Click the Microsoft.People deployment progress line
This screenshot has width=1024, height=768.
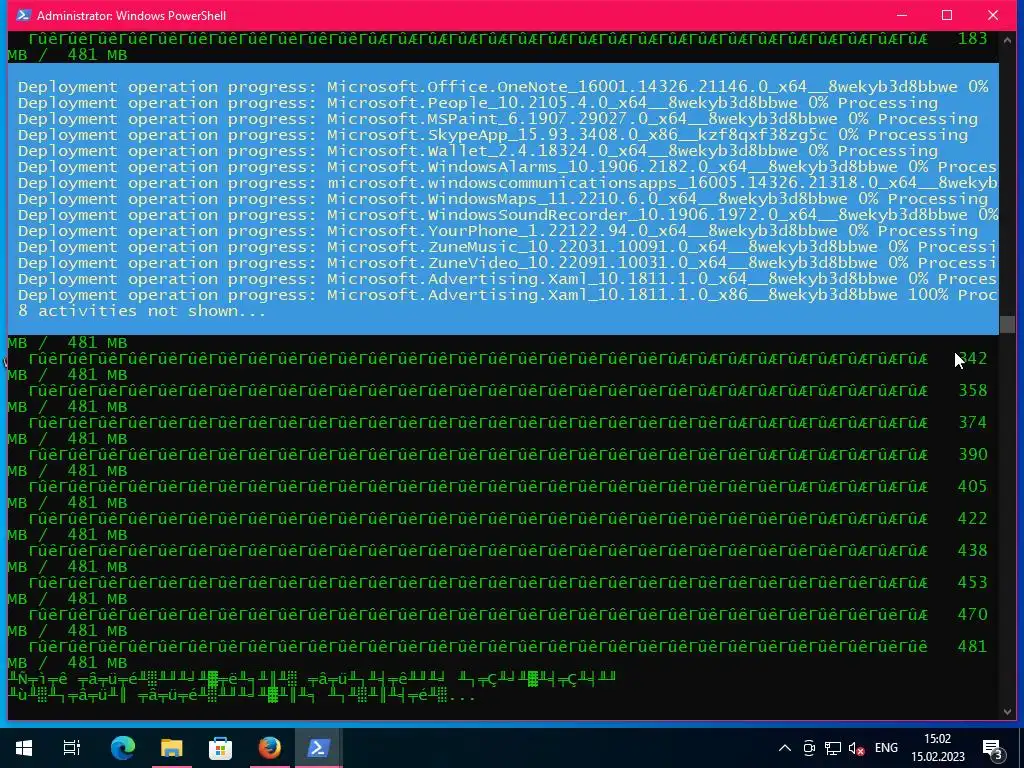(477, 103)
